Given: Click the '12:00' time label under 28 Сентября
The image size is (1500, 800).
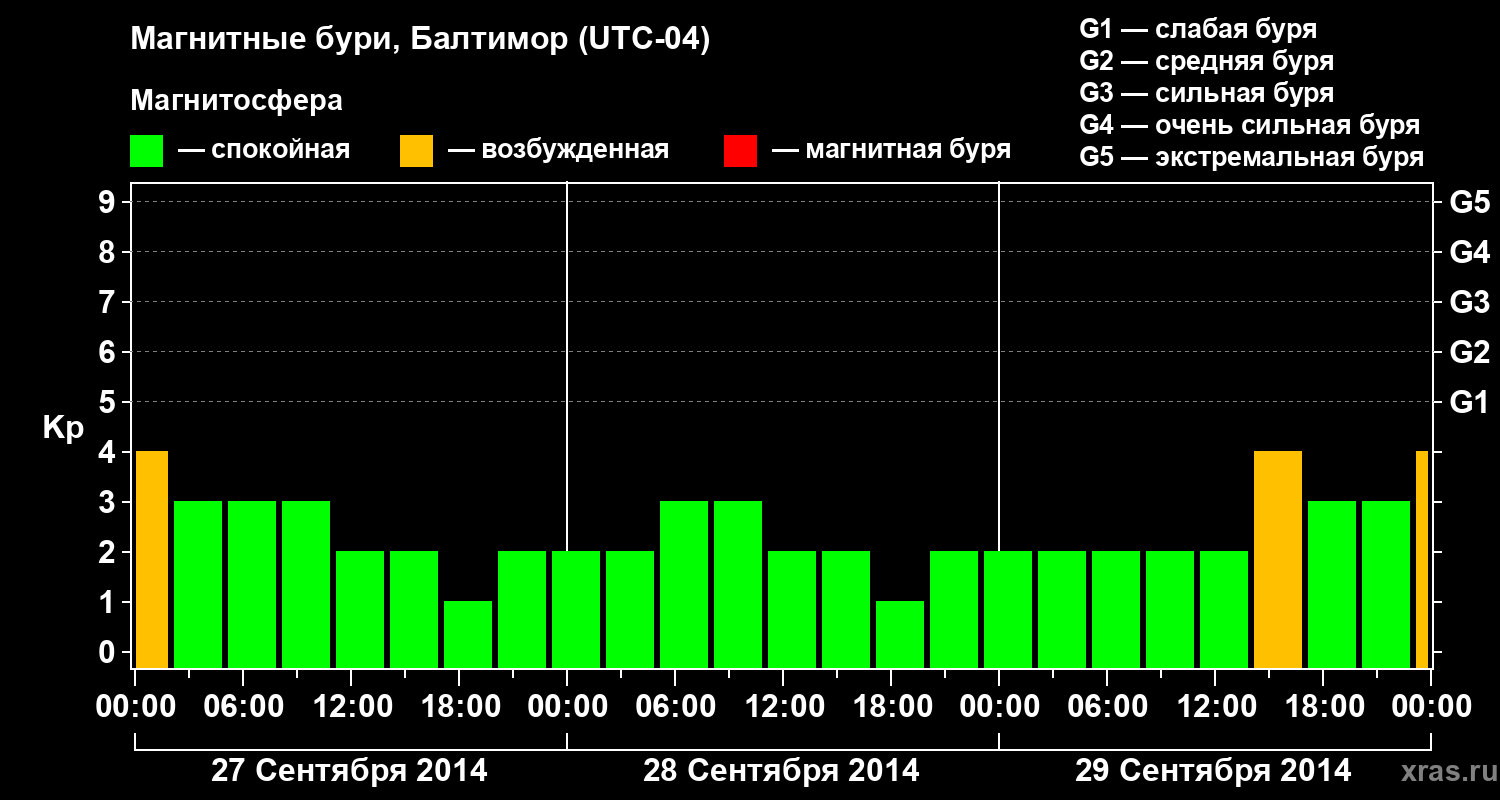Looking at the screenshot, I should click(783, 708).
